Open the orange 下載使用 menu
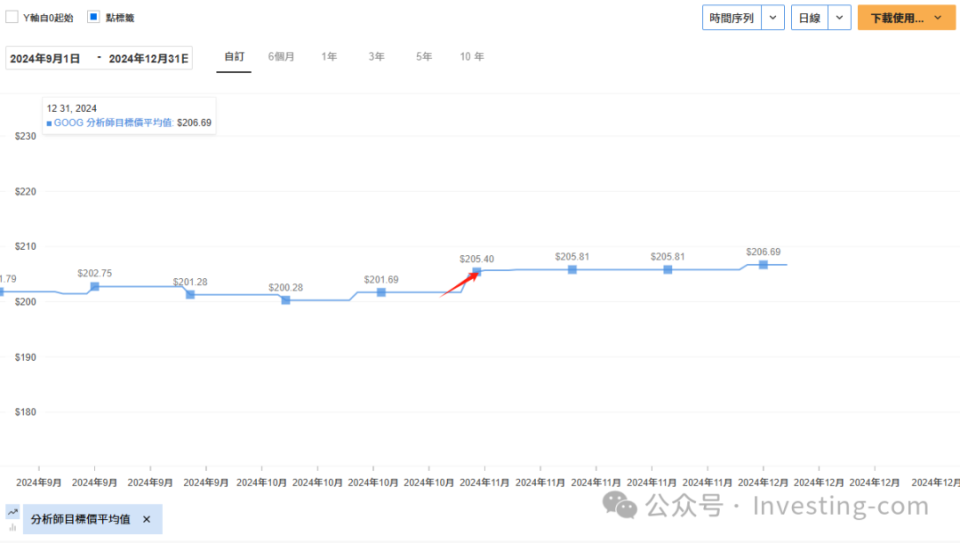Screen dimensions: 960x543 point(906,18)
